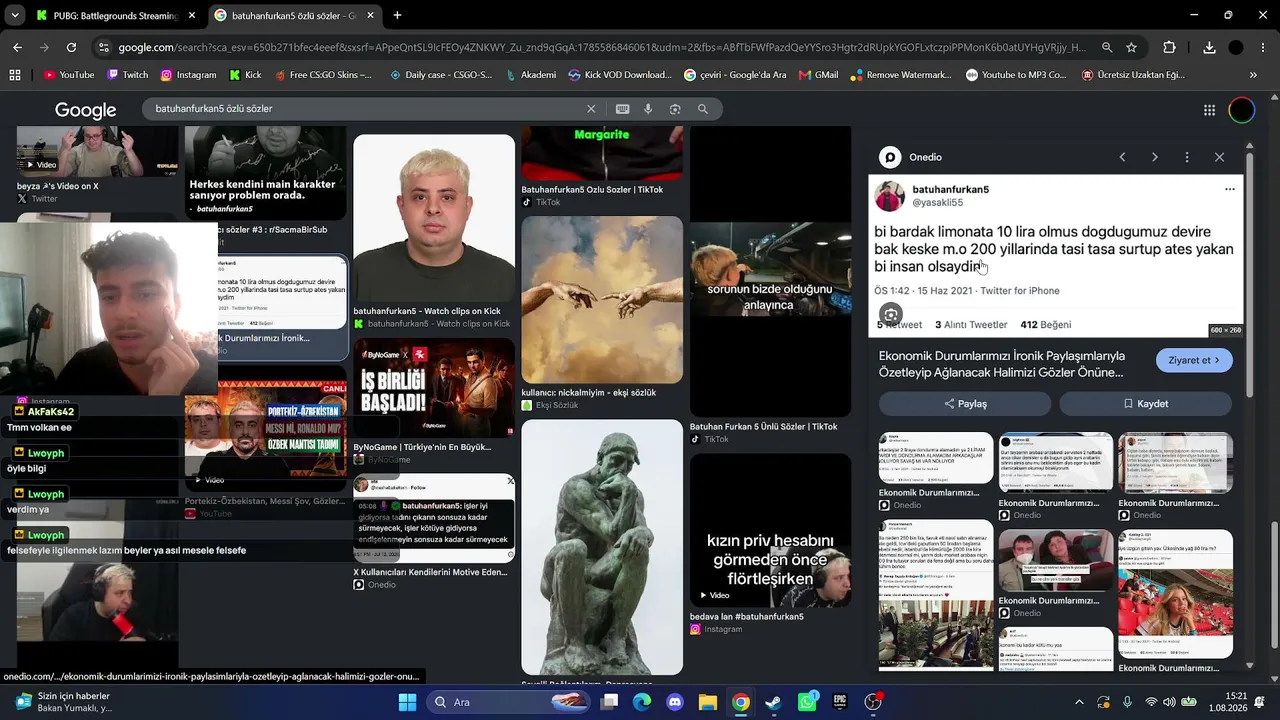Open the Ücretsiz Uzaktan Eği bookmark
The width and height of the screenshot is (1280, 720).
tap(1132, 75)
